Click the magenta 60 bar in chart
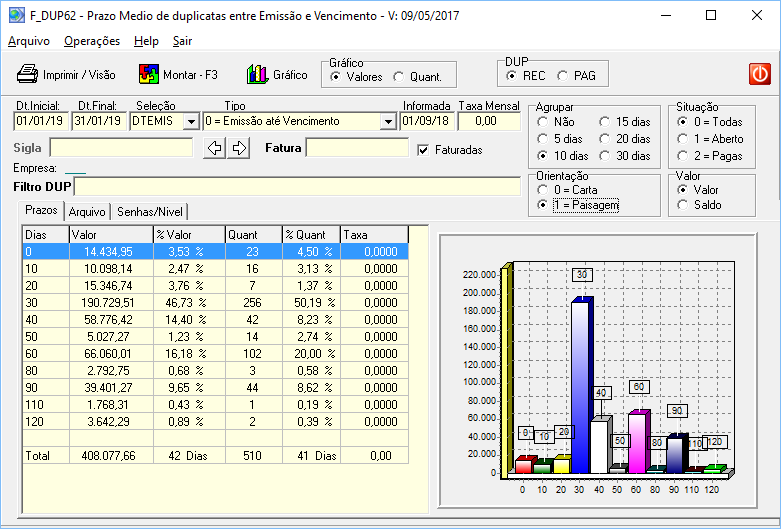Viewport: 781px width, 529px height. (638, 442)
